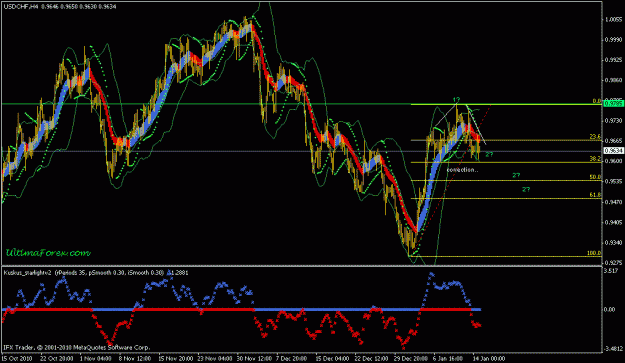Viewport: 625px width, 363px height.
Task: Click the USDCHF,H4 chart title text
Action: click(21, 6)
